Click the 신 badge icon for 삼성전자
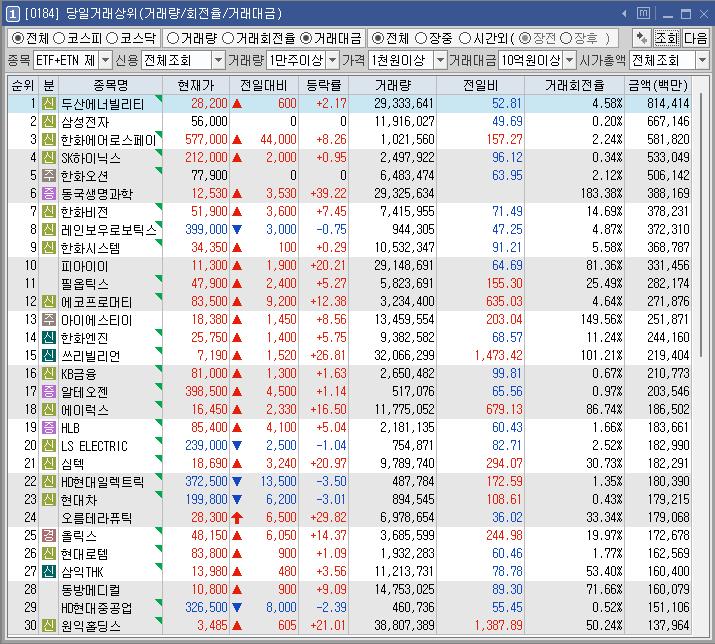This screenshot has height=644, width=715. click(49, 121)
